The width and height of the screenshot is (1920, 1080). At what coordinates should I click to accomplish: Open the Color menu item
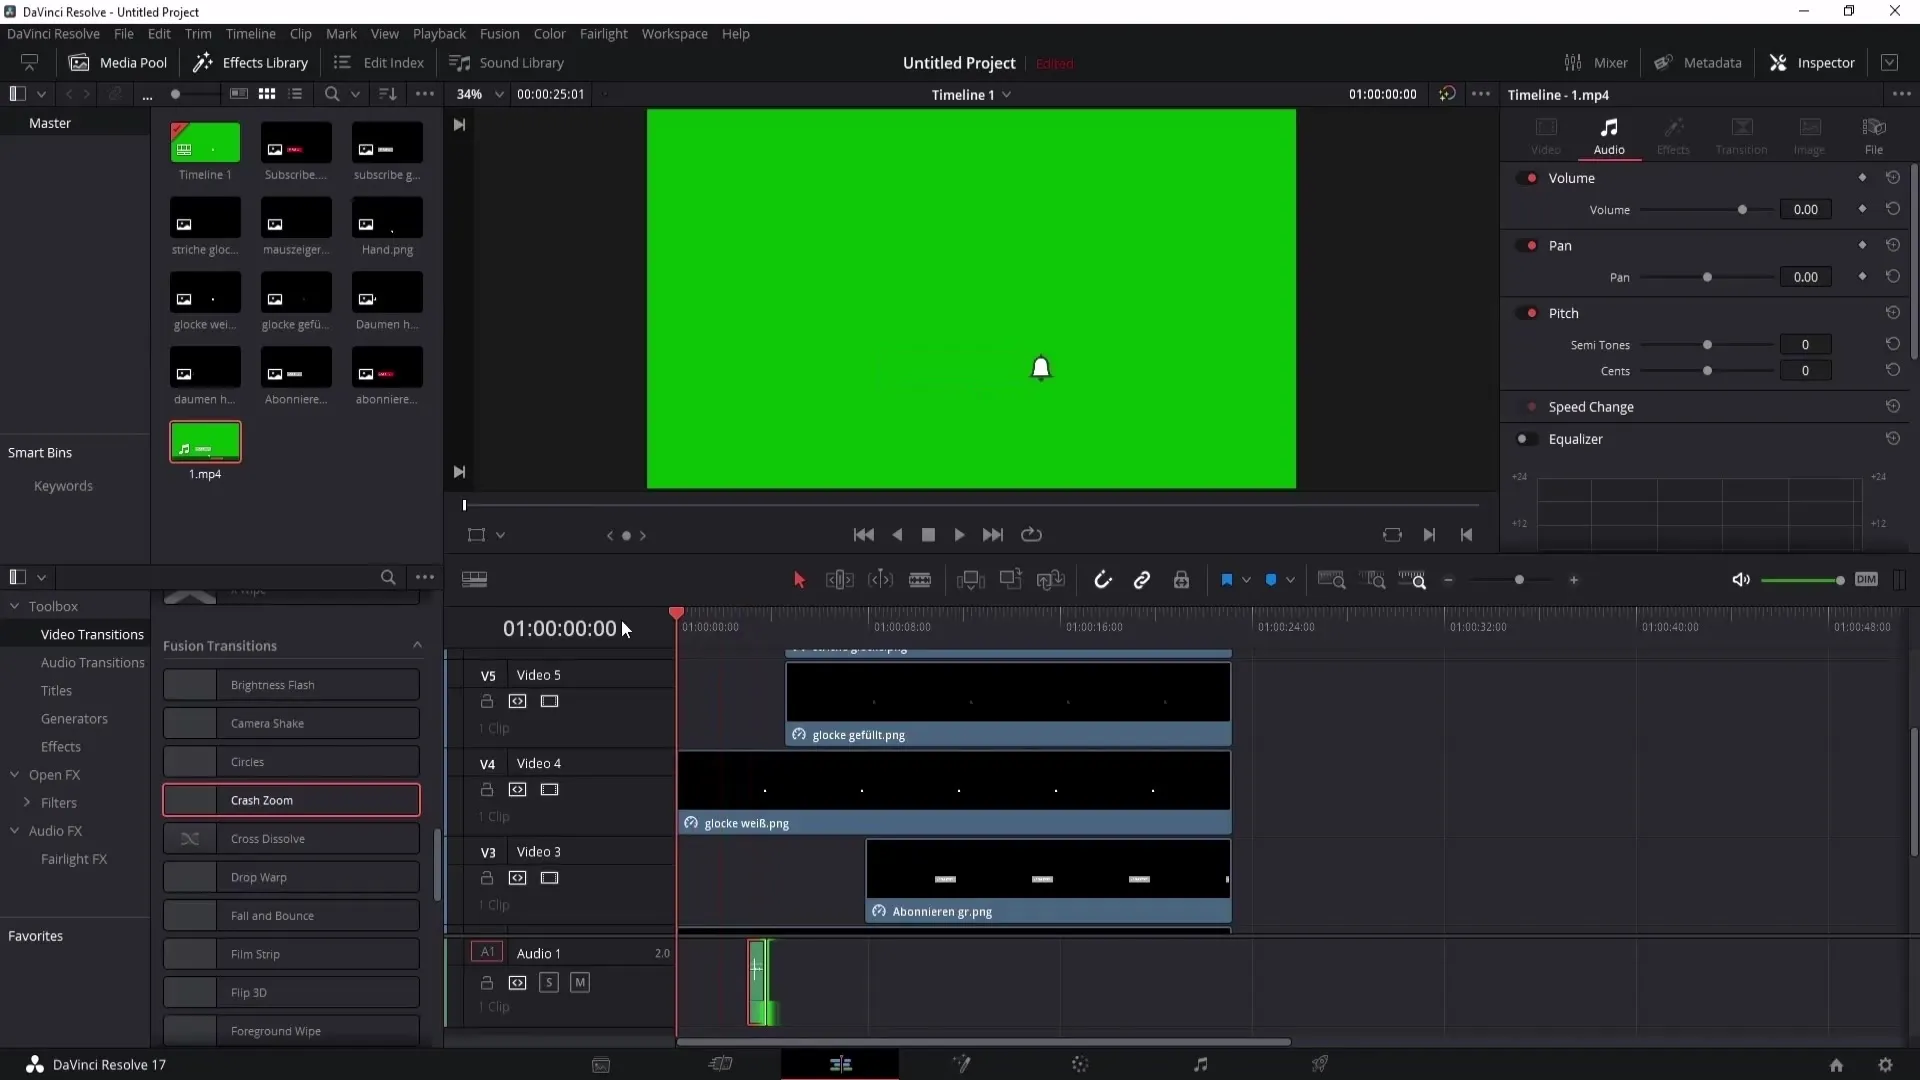[x=549, y=33]
